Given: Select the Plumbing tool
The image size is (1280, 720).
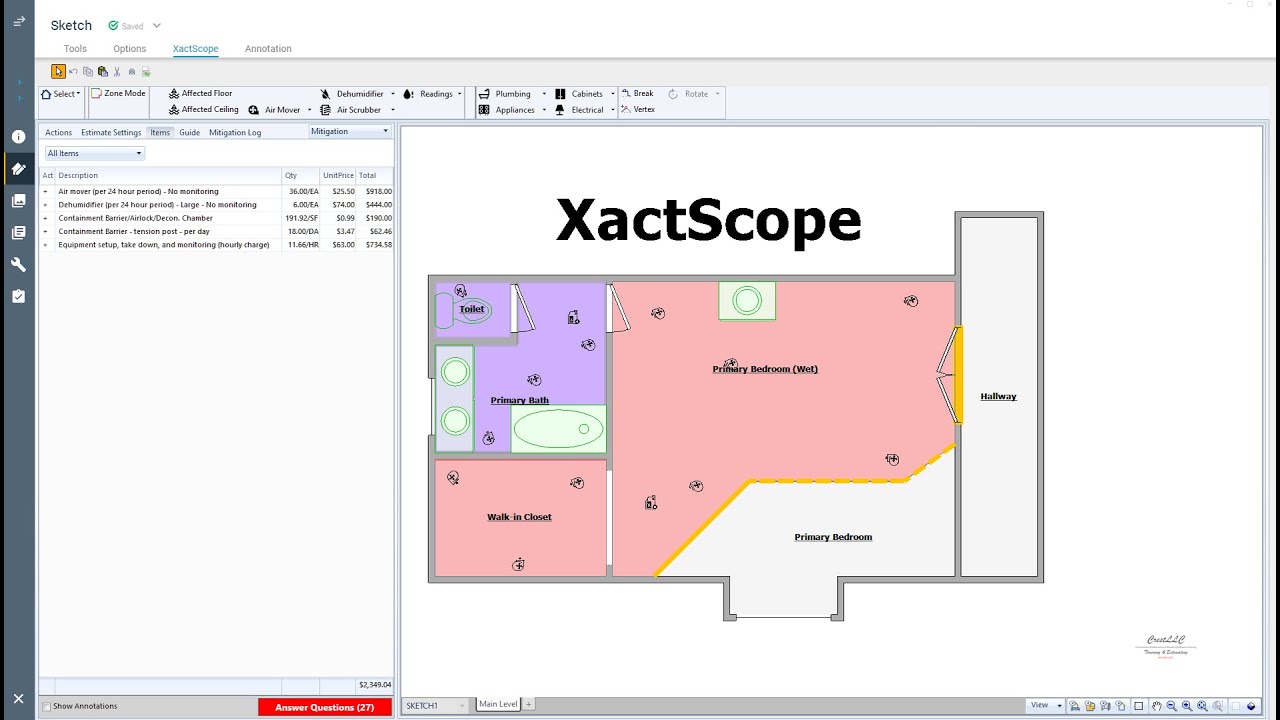Looking at the screenshot, I should [505, 94].
